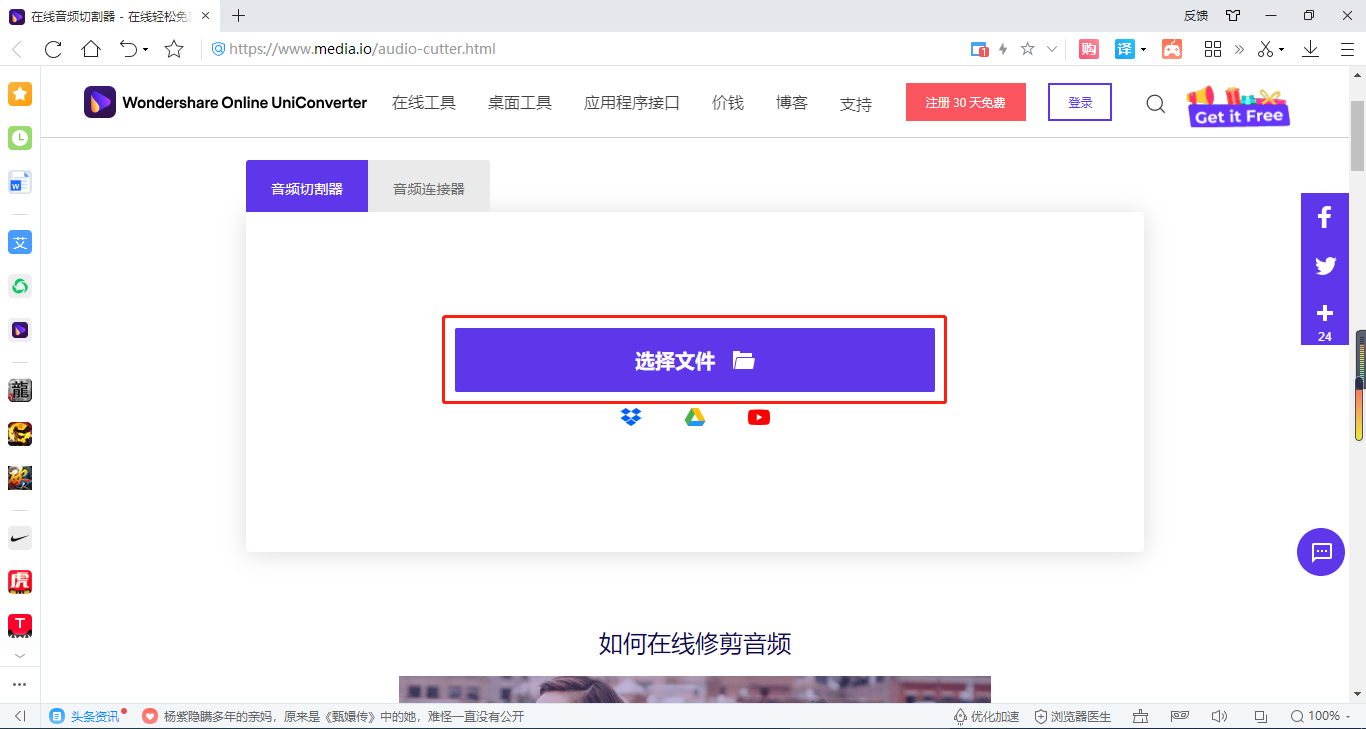Import audio from the YouTube icon
Image resolution: width=1366 pixels, height=729 pixels.
[x=758, y=417]
